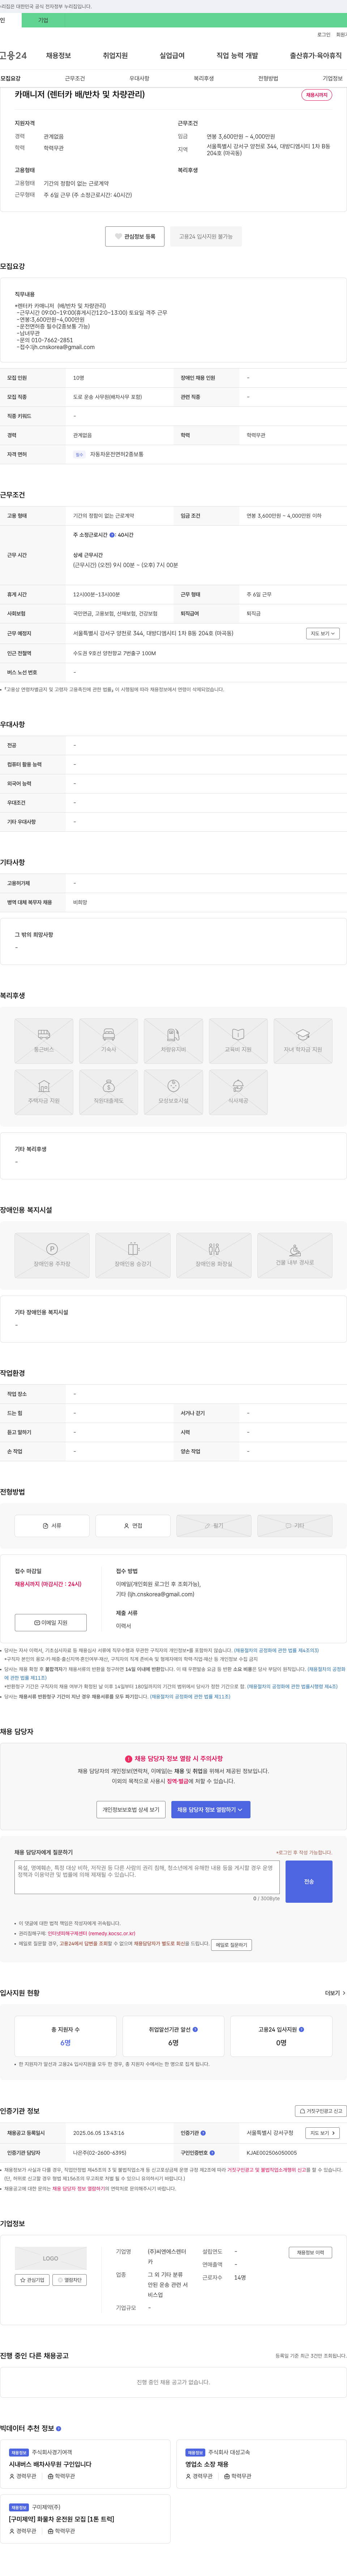This screenshot has height=2576, width=347.
Task: Click the 장애인용 승강기 icon
Action: [x=133, y=1255]
